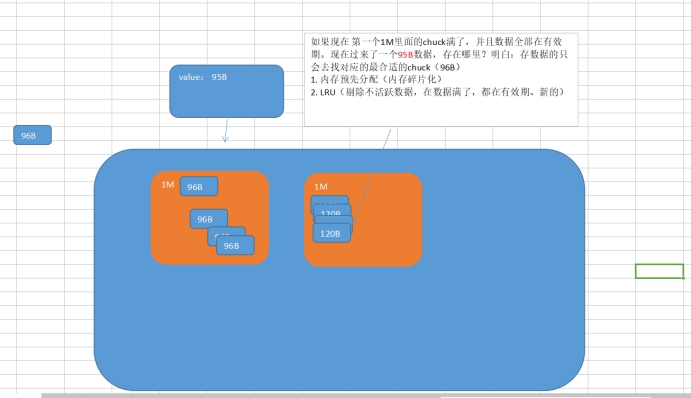Select the "value: 95B" rounded box

pyautogui.click(x=227, y=91)
